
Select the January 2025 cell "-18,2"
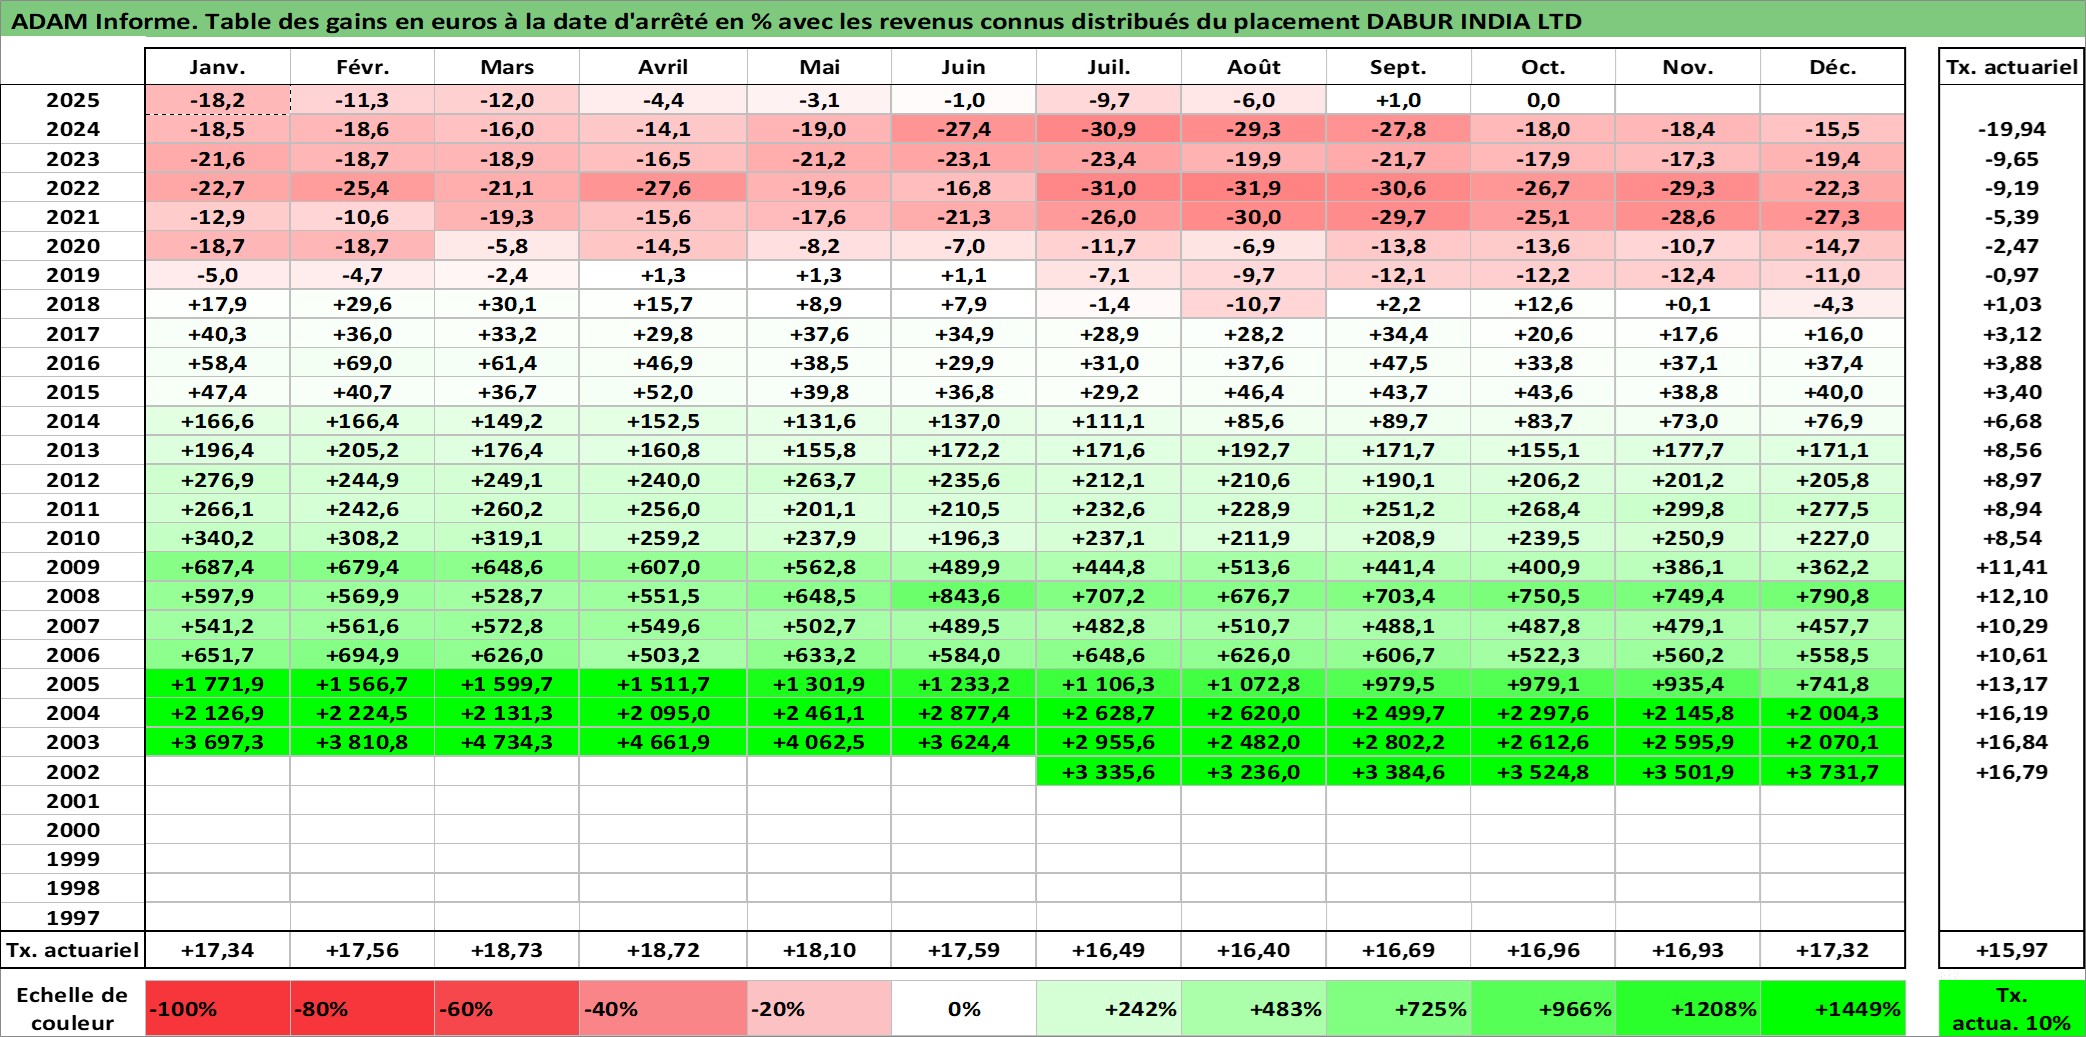tap(218, 100)
